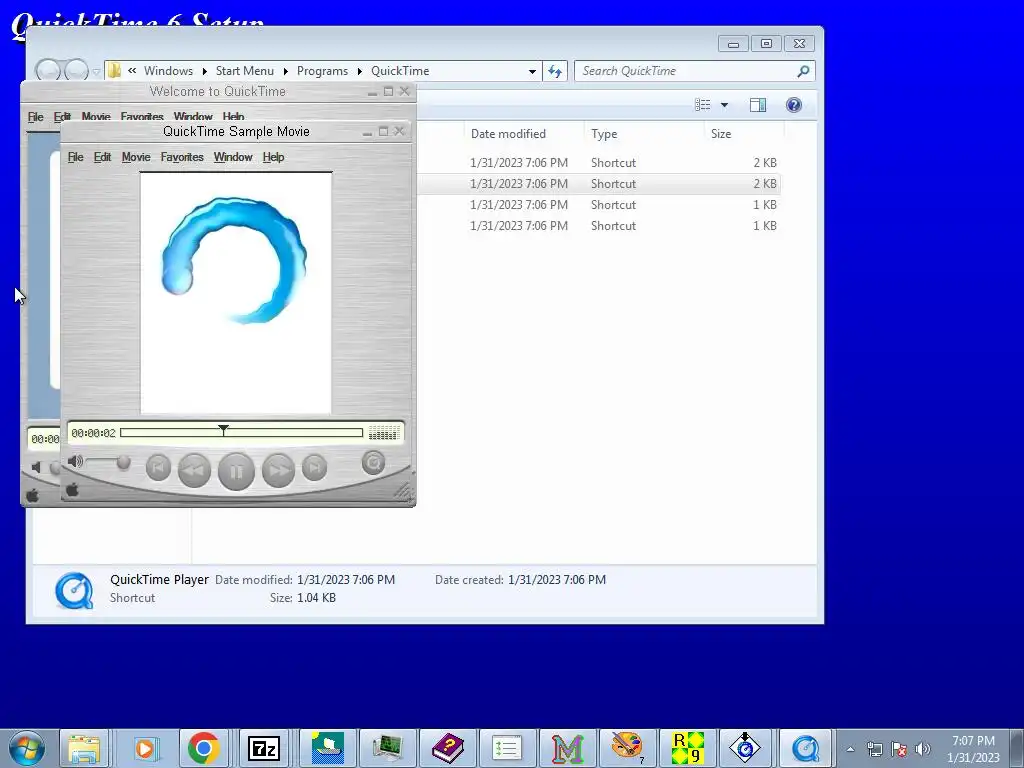
Task: Open Edit menu in QuickTime Sample Movie
Action: (x=102, y=157)
